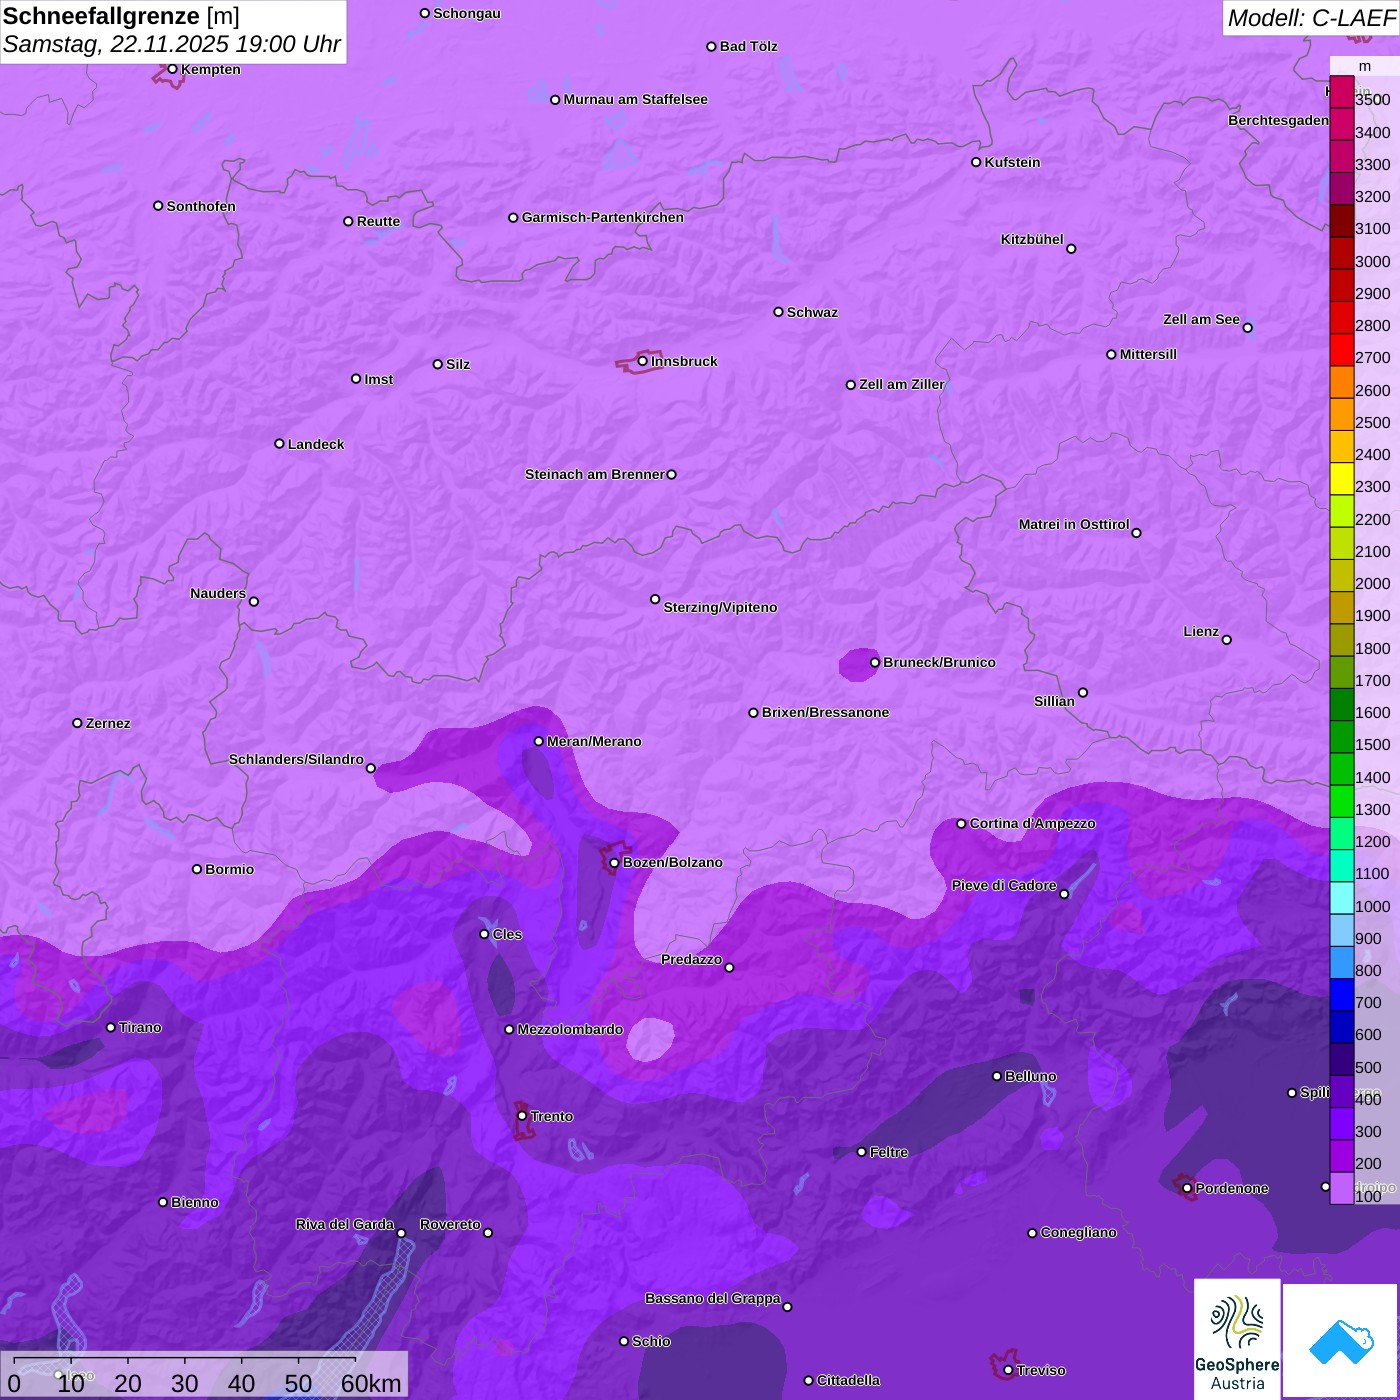Click the blue cloud logo tile
Viewport: 1400px width, 1400px height.
1341,1341
